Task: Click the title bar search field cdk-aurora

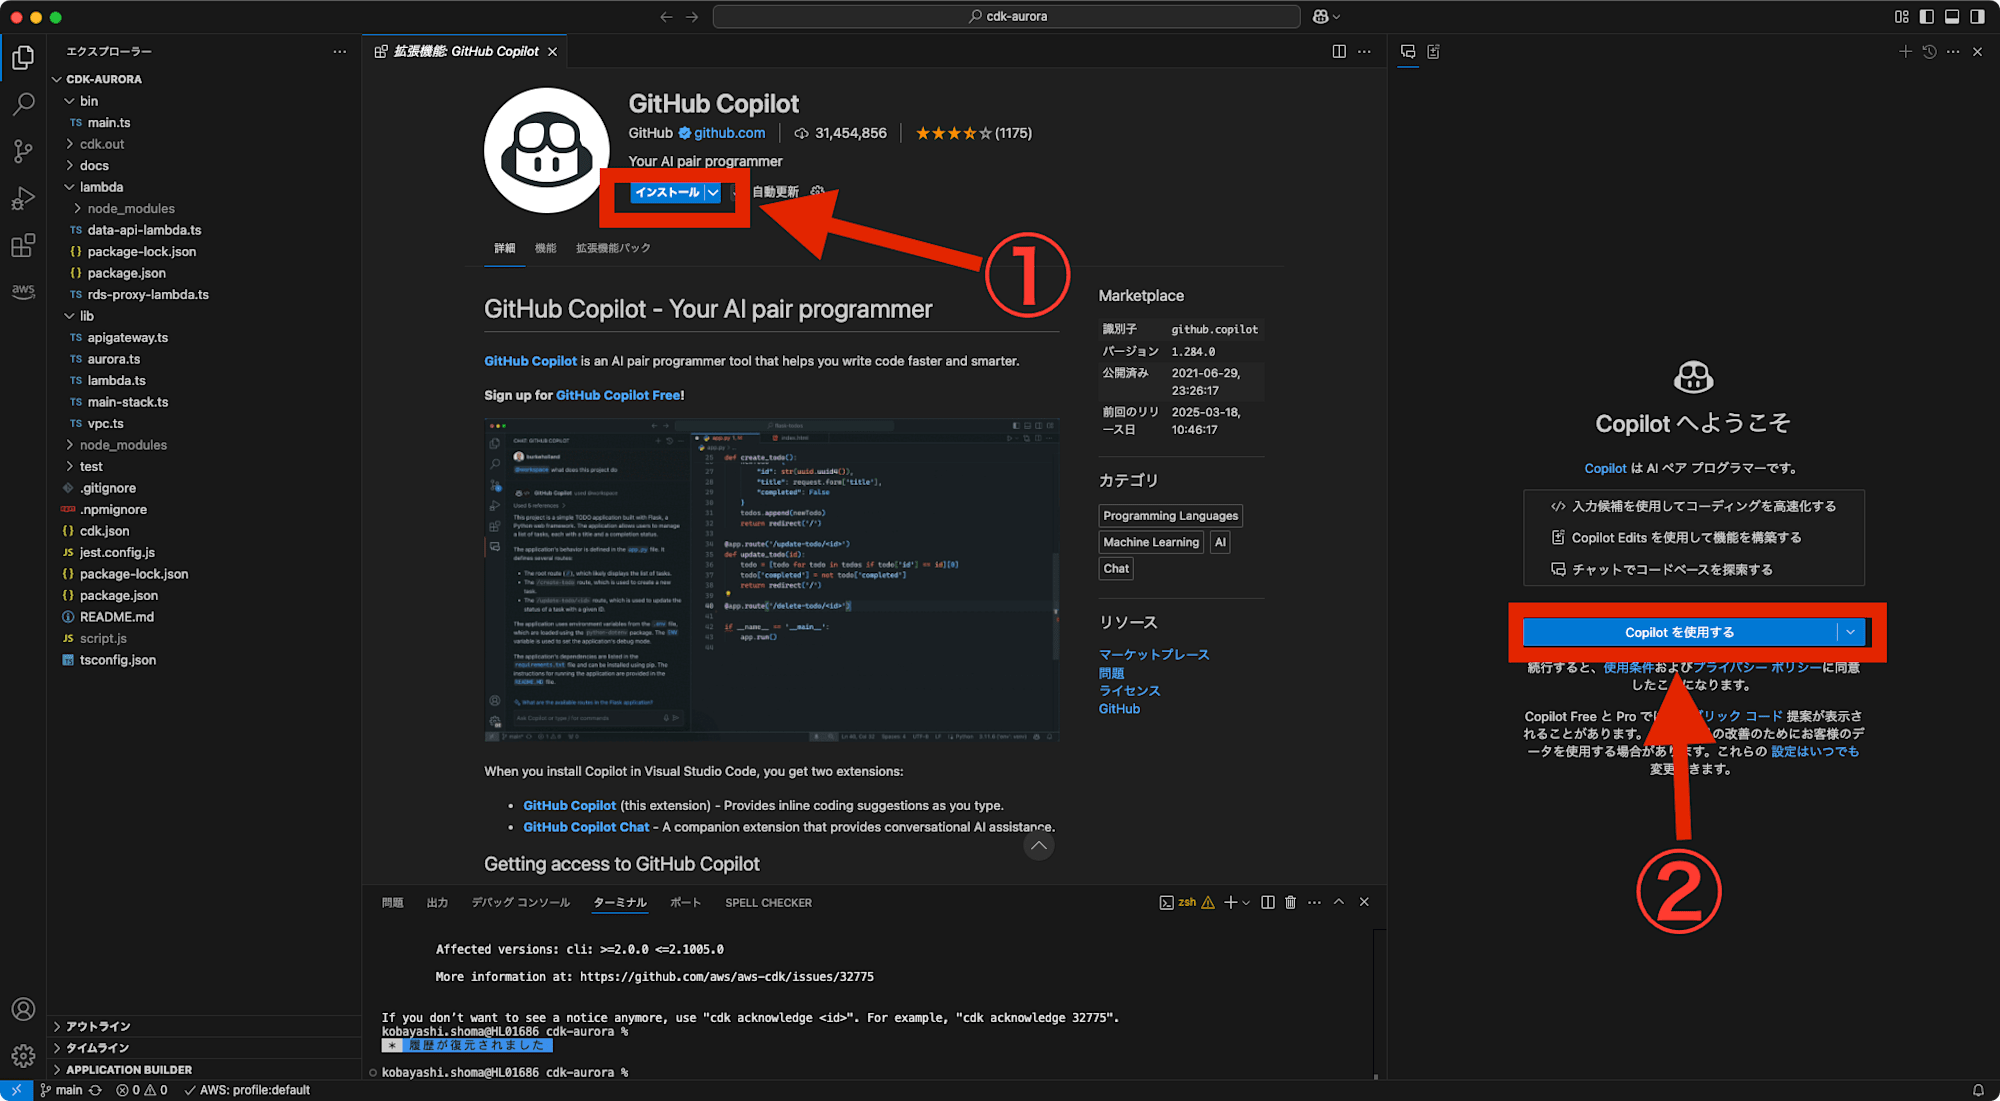Action: tap(1006, 16)
